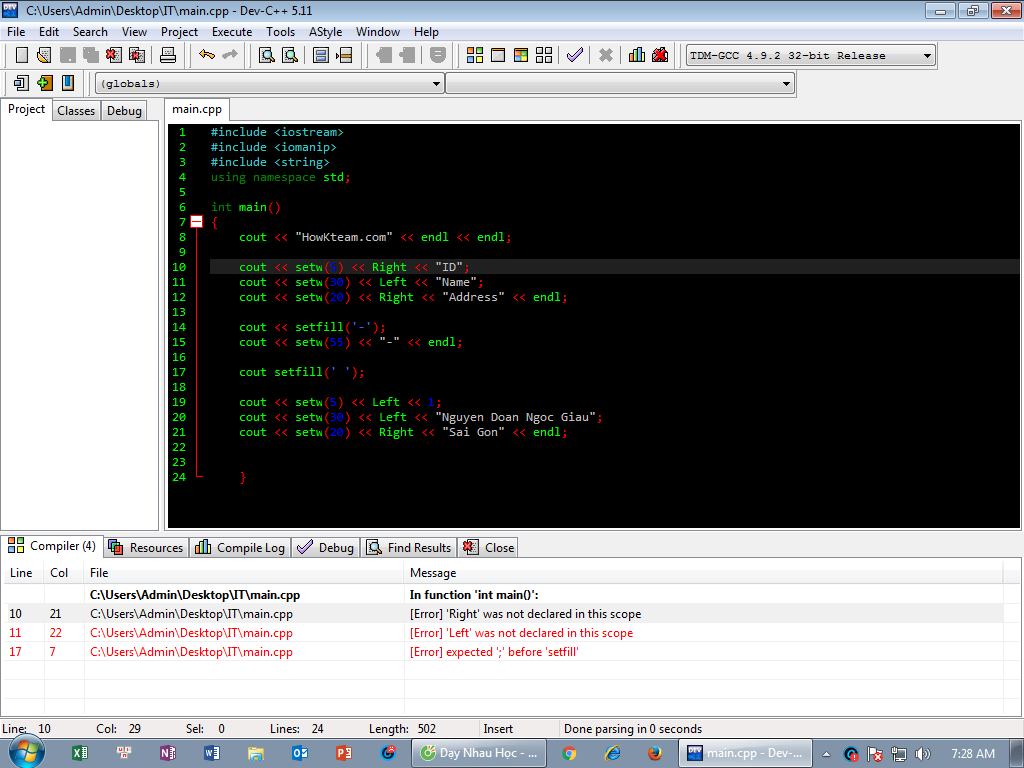
Task: Toggle bookmark using the blue bookmark icon
Action: tap(68, 83)
